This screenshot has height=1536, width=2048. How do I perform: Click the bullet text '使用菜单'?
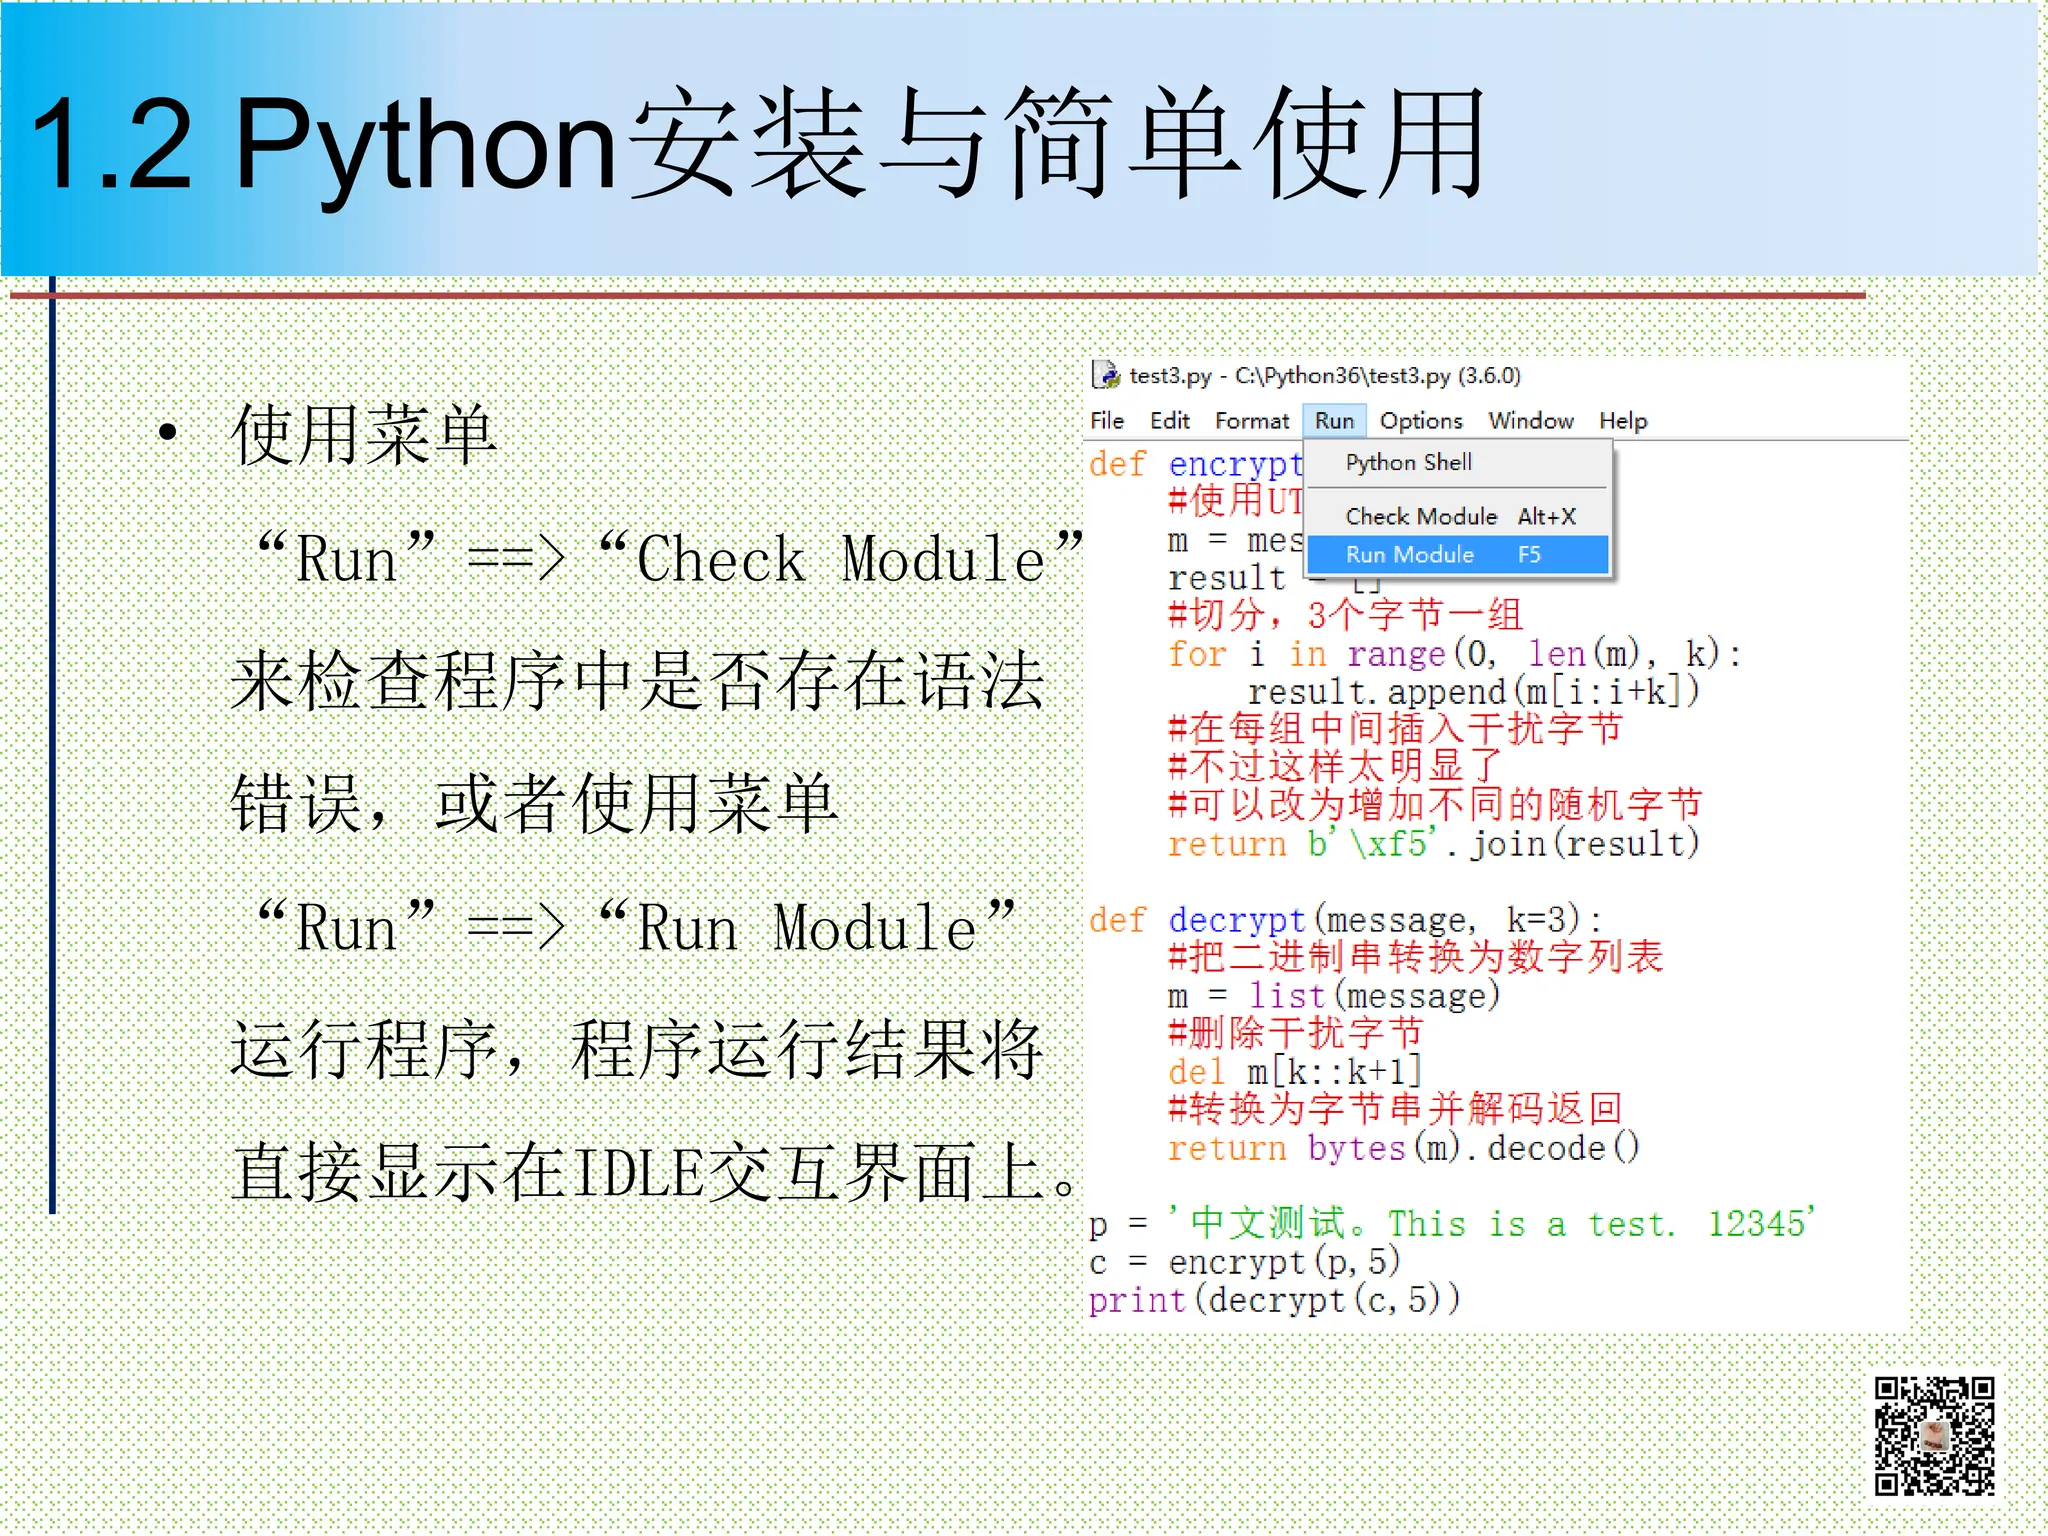tap(364, 436)
